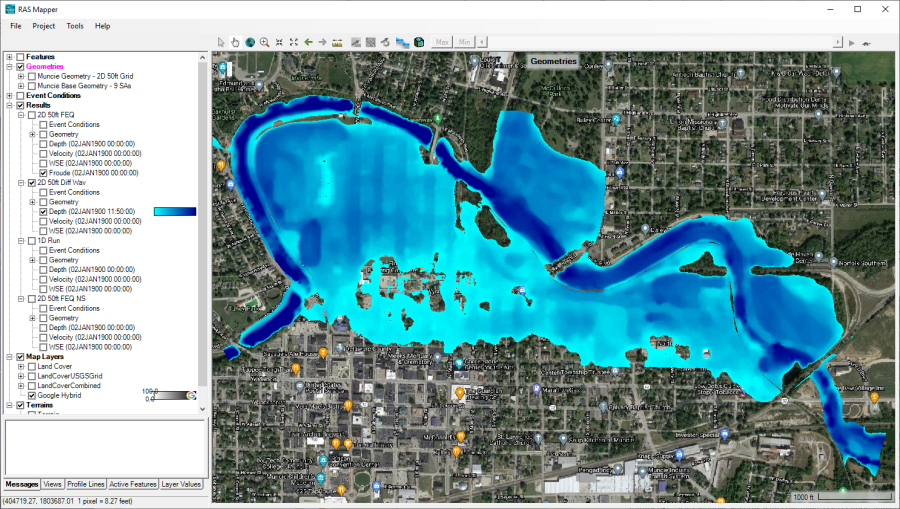Click the ruler measure tool icon
The height and width of the screenshot is (509, 900).
point(337,42)
